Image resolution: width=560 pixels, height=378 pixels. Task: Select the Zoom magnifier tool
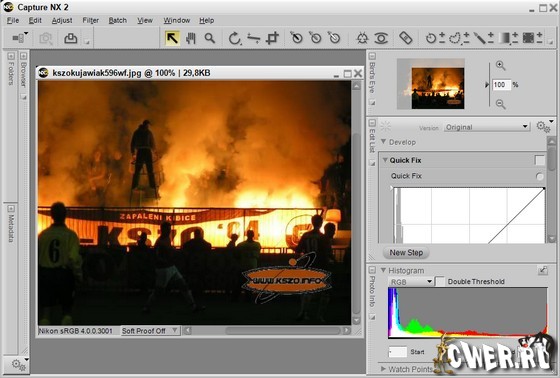click(210, 38)
